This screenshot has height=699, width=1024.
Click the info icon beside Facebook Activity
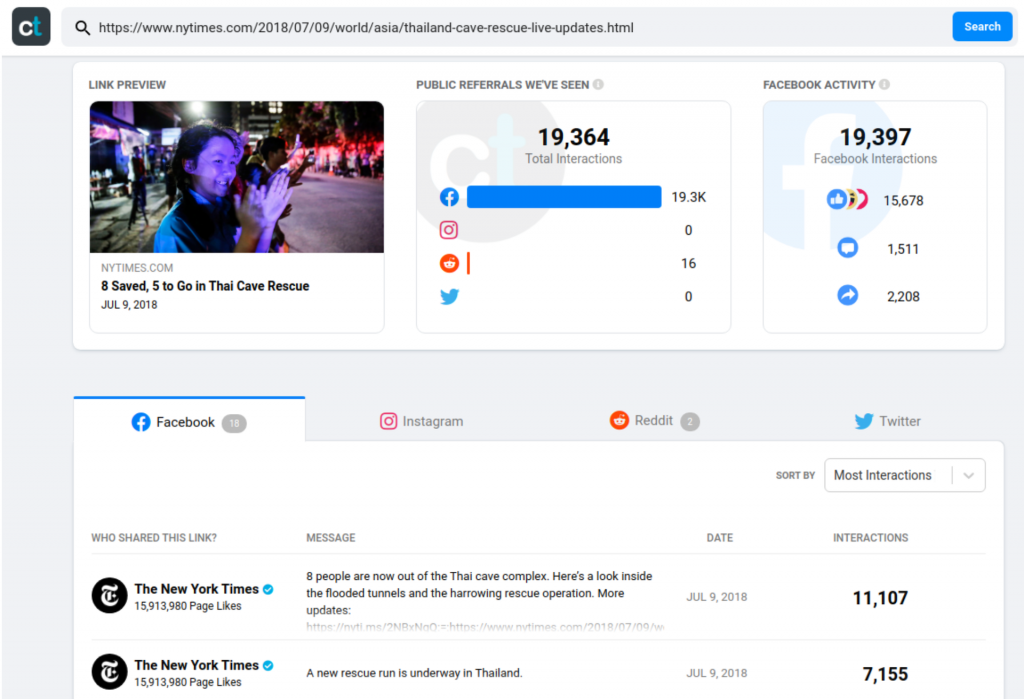pyautogui.click(x=884, y=84)
